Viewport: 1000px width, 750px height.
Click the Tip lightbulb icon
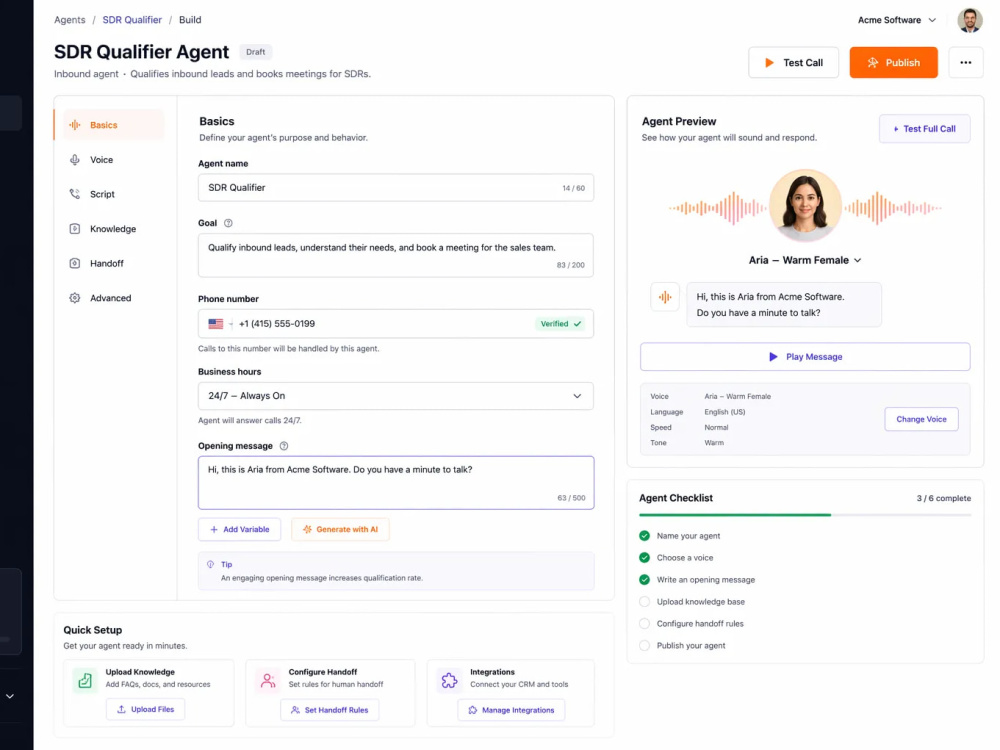pos(210,564)
